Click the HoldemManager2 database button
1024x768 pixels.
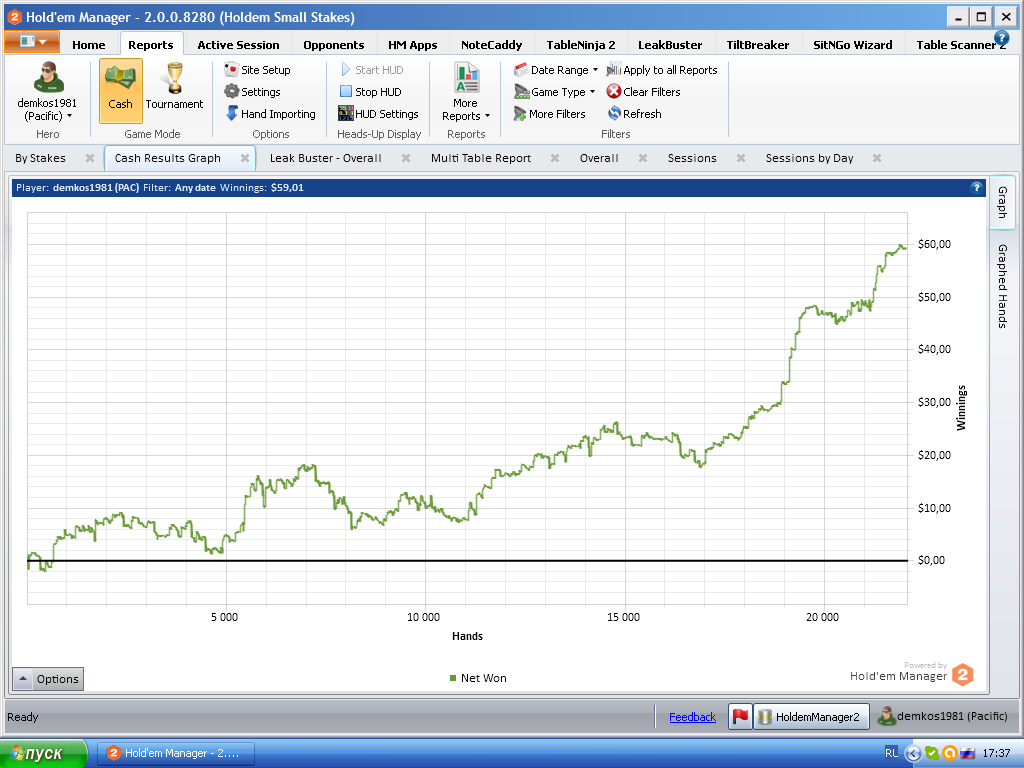point(812,716)
